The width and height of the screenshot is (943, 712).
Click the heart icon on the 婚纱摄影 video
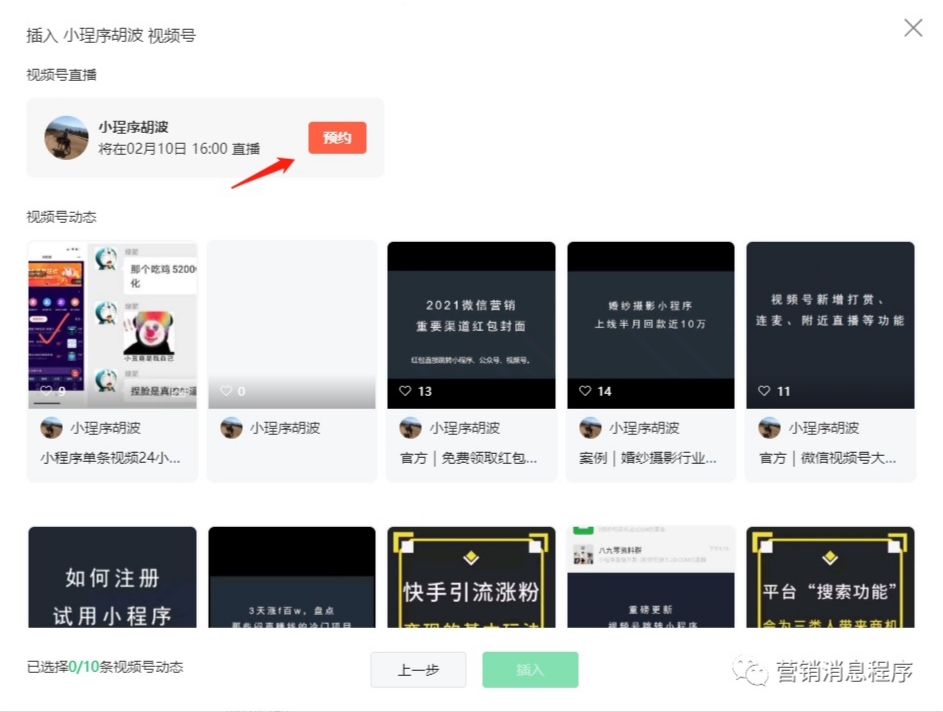pyautogui.click(x=586, y=391)
